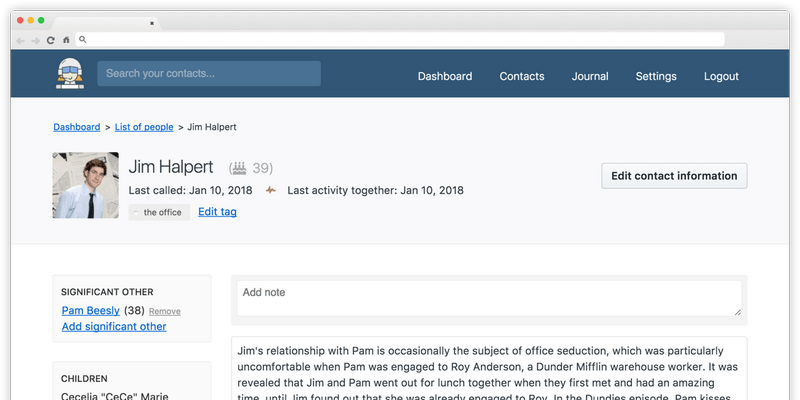Image resolution: width=800 pixels, height=400 pixels.
Task: Focus the Search your contacts field
Action: 209,73
